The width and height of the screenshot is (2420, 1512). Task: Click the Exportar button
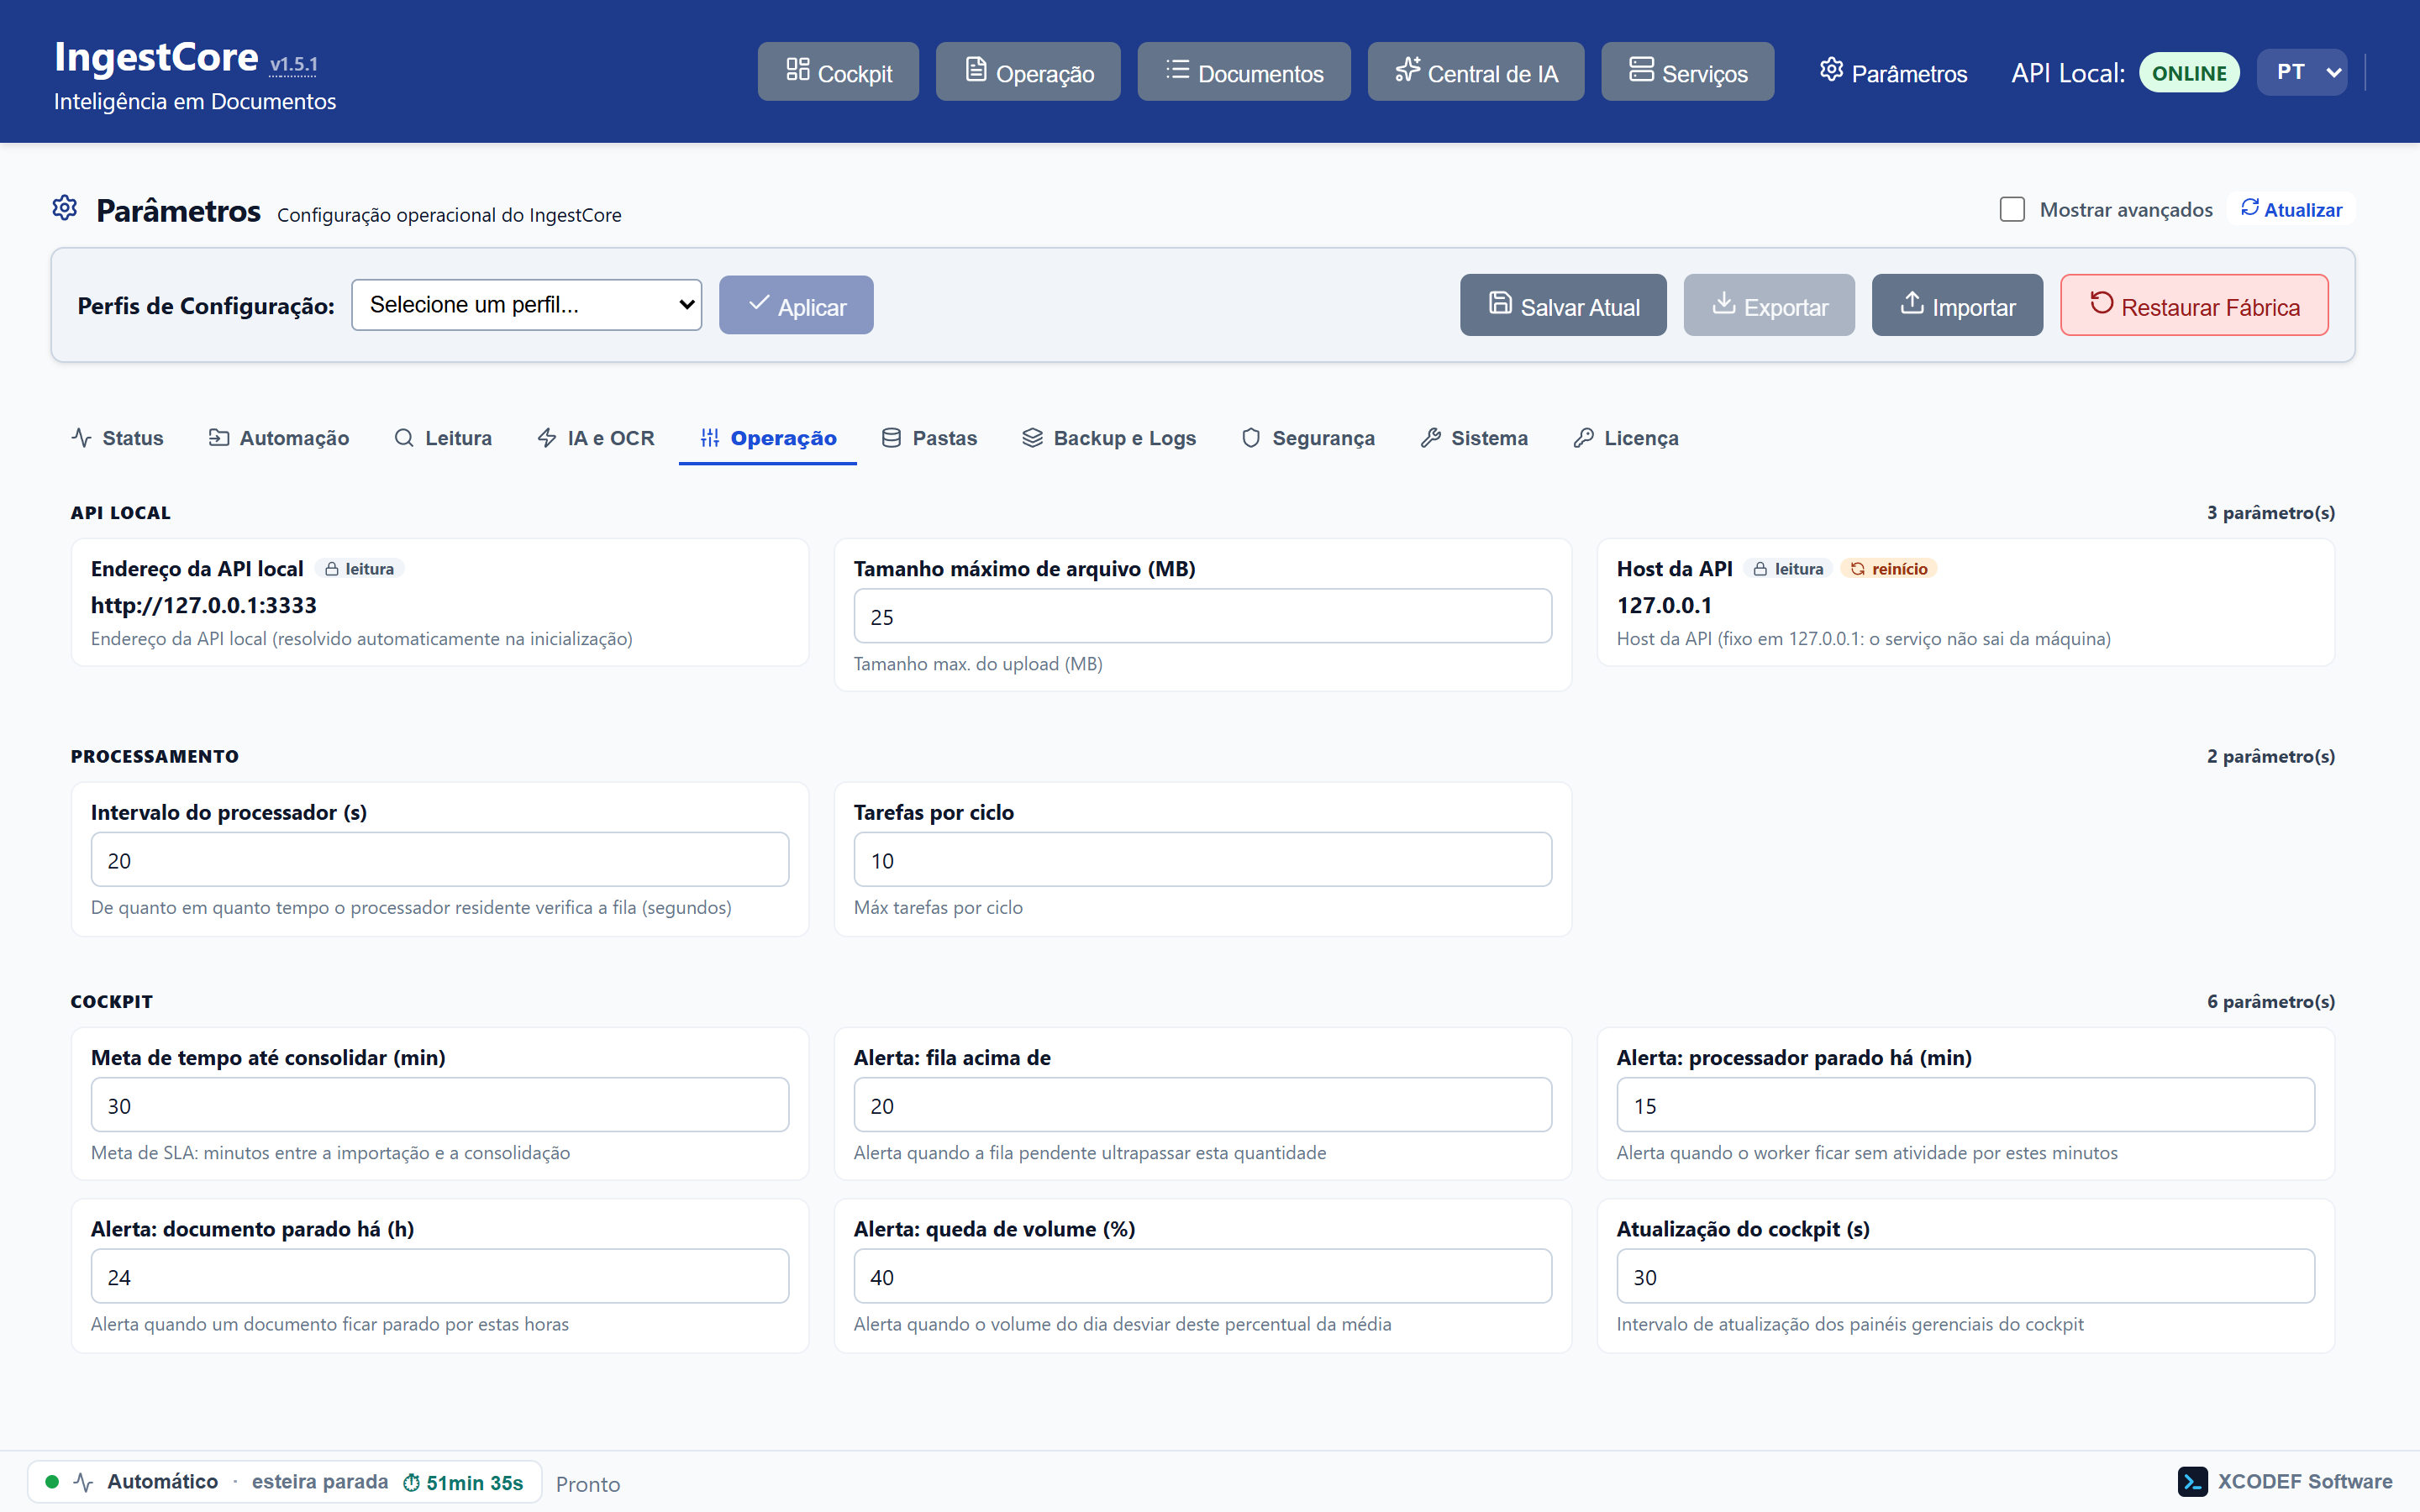pos(1769,305)
